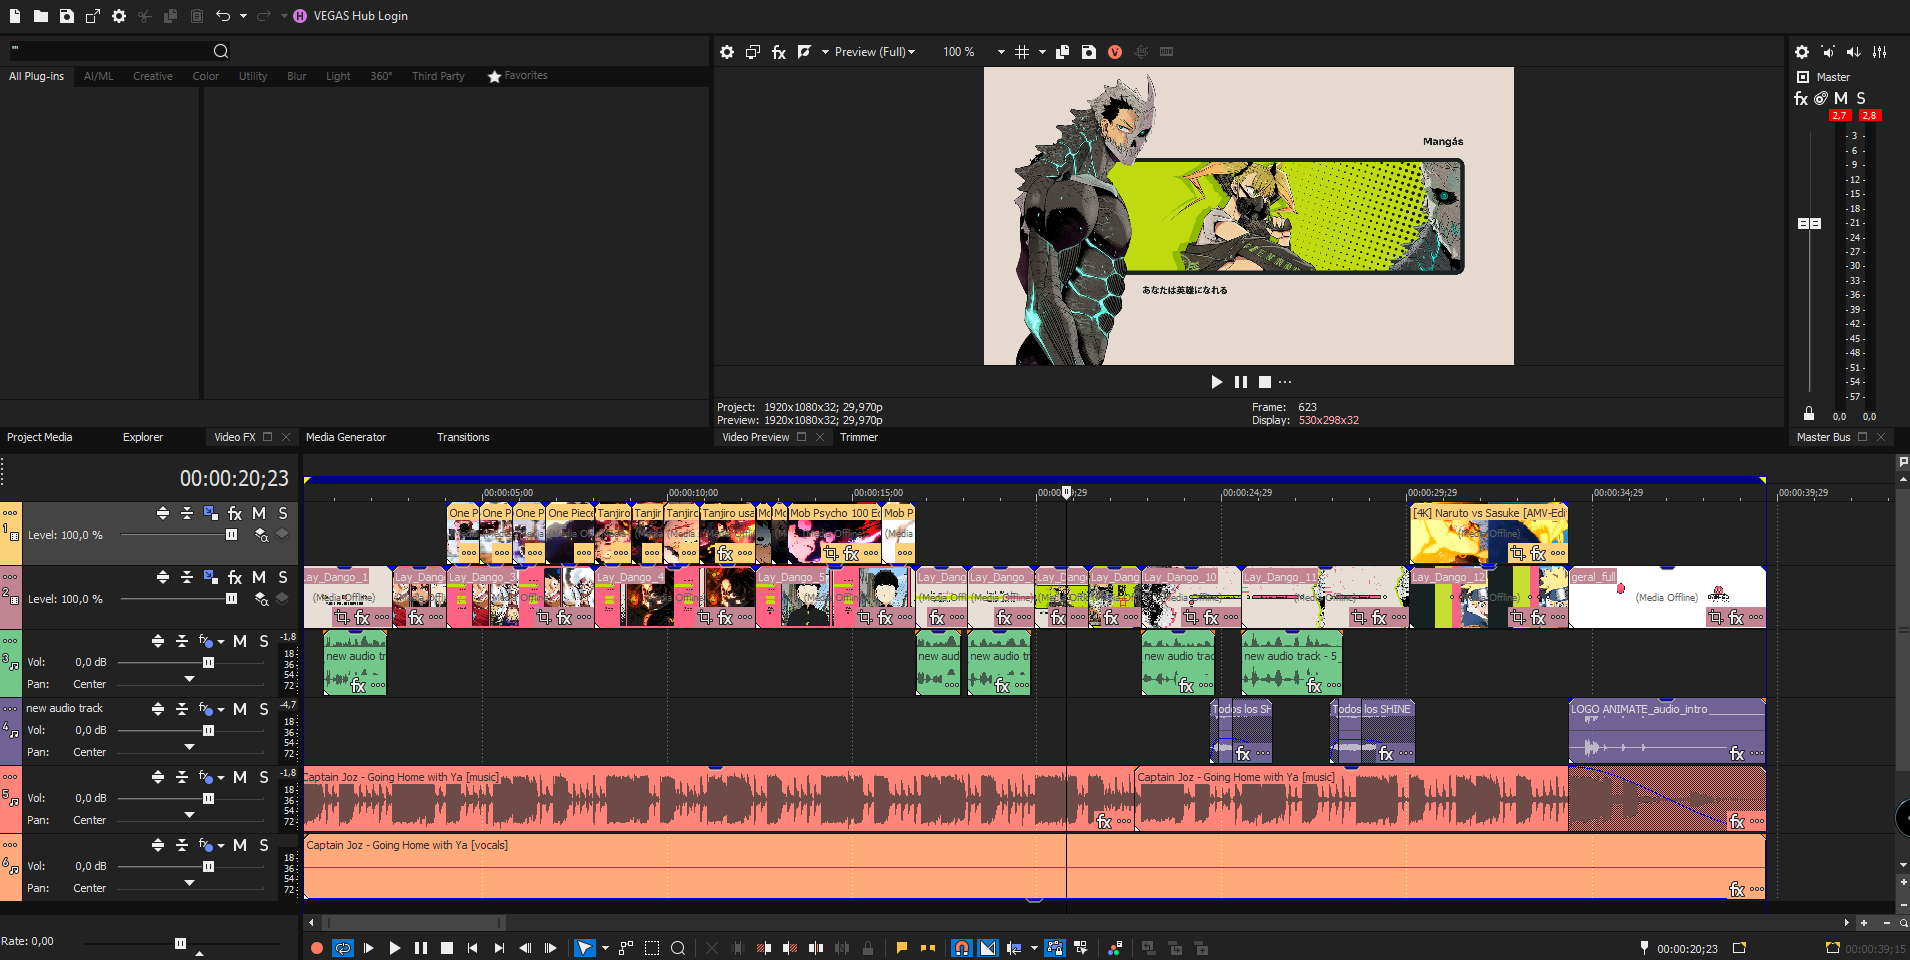Open the Undo history dropdown arrow
Viewport: 1910px width, 960px height.
click(x=243, y=16)
